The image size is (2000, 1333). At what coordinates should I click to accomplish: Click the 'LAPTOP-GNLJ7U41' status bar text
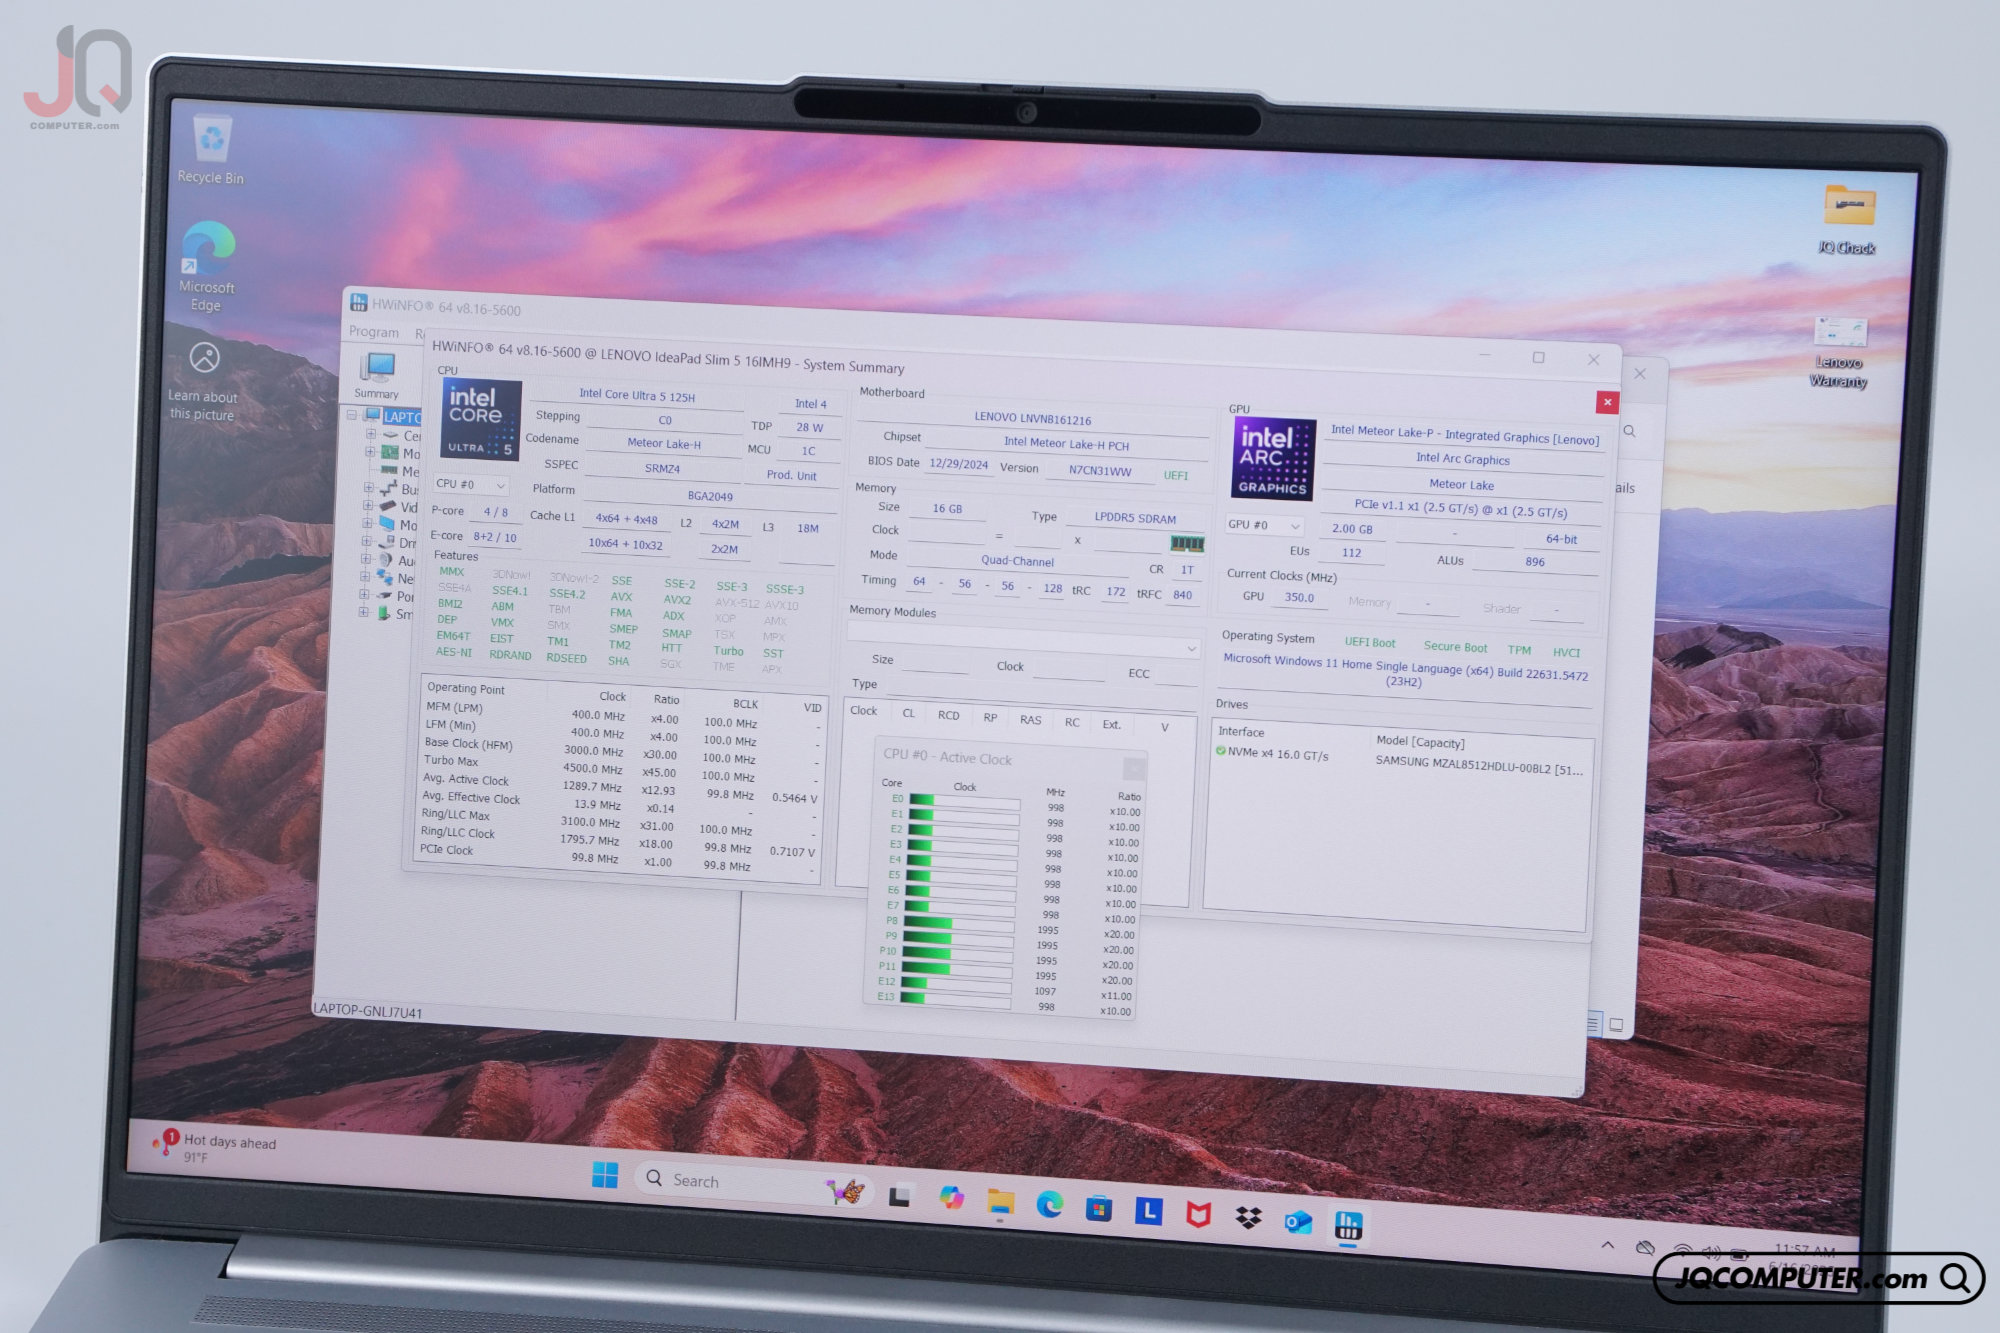pyautogui.click(x=368, y=1011)
